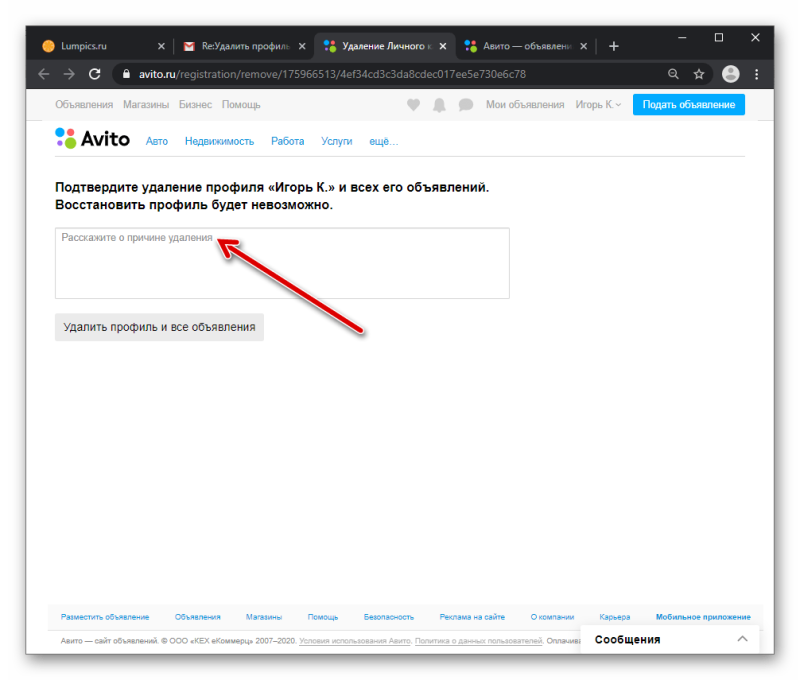Open the Магазины top menu link
800x680 pixels.
(146, 105)
